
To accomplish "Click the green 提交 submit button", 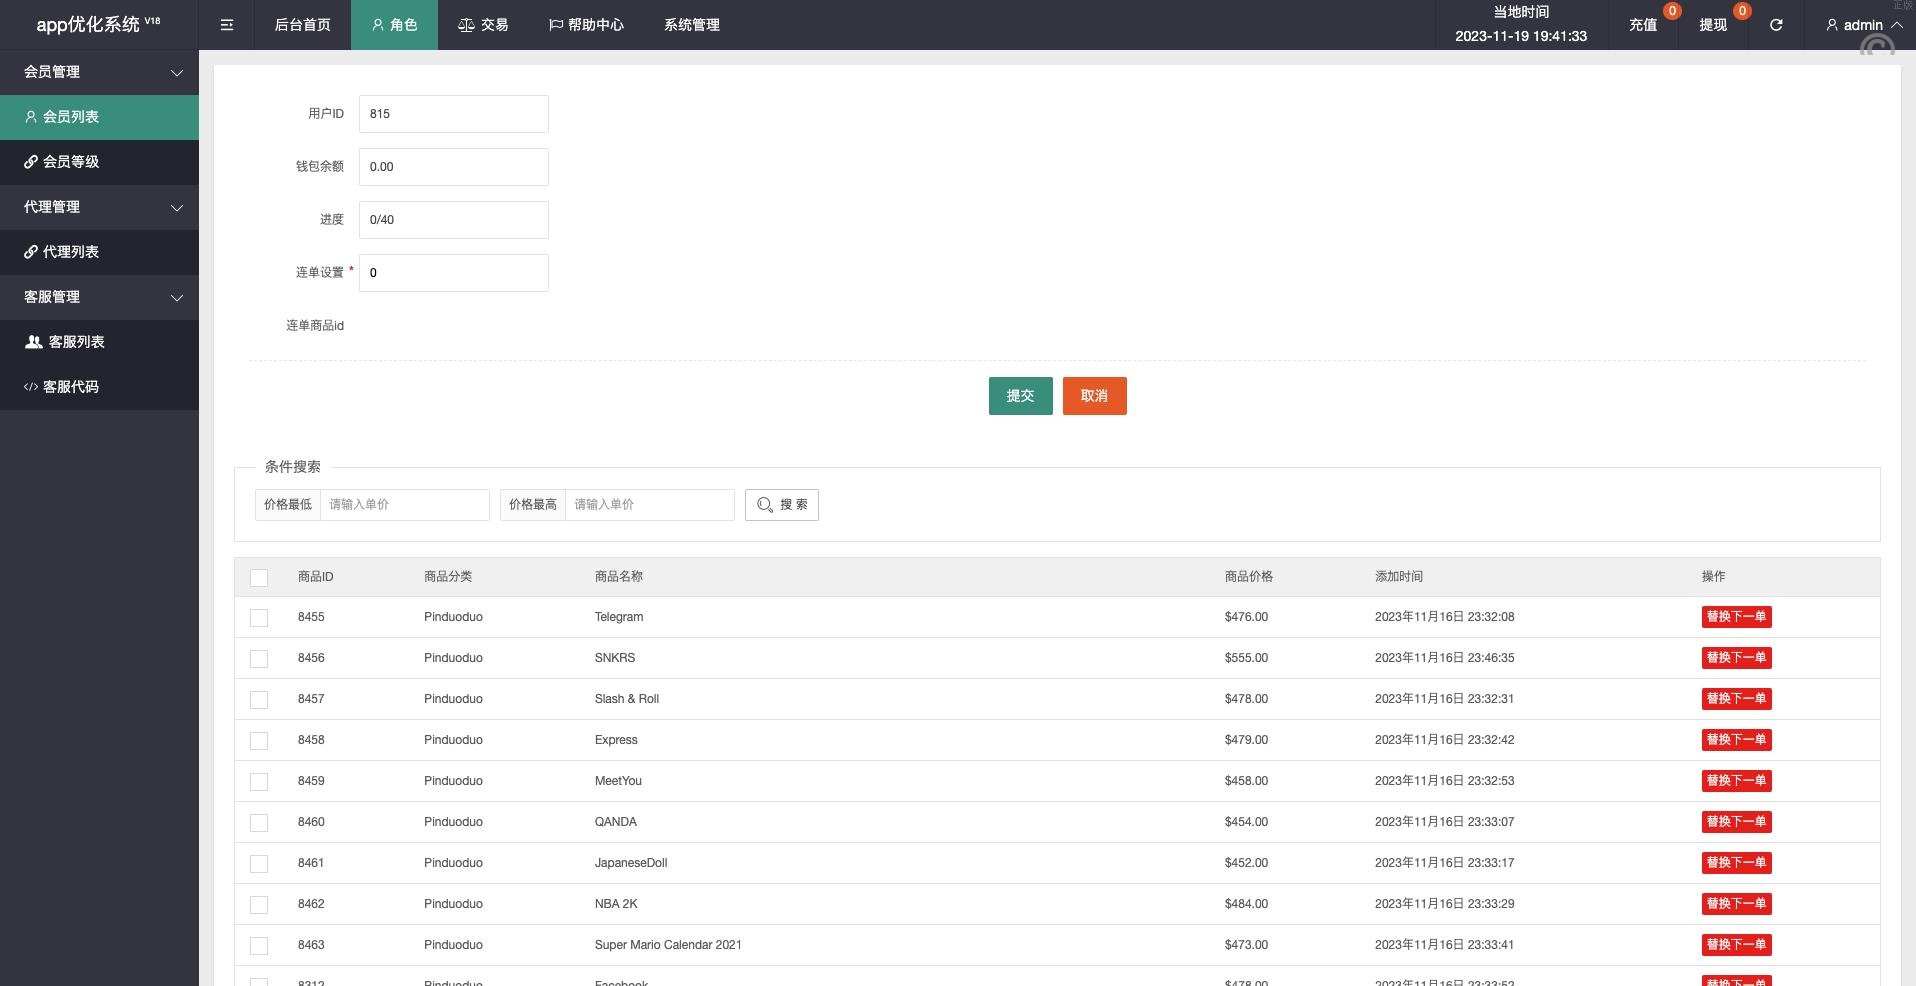I will point(1020,396).
